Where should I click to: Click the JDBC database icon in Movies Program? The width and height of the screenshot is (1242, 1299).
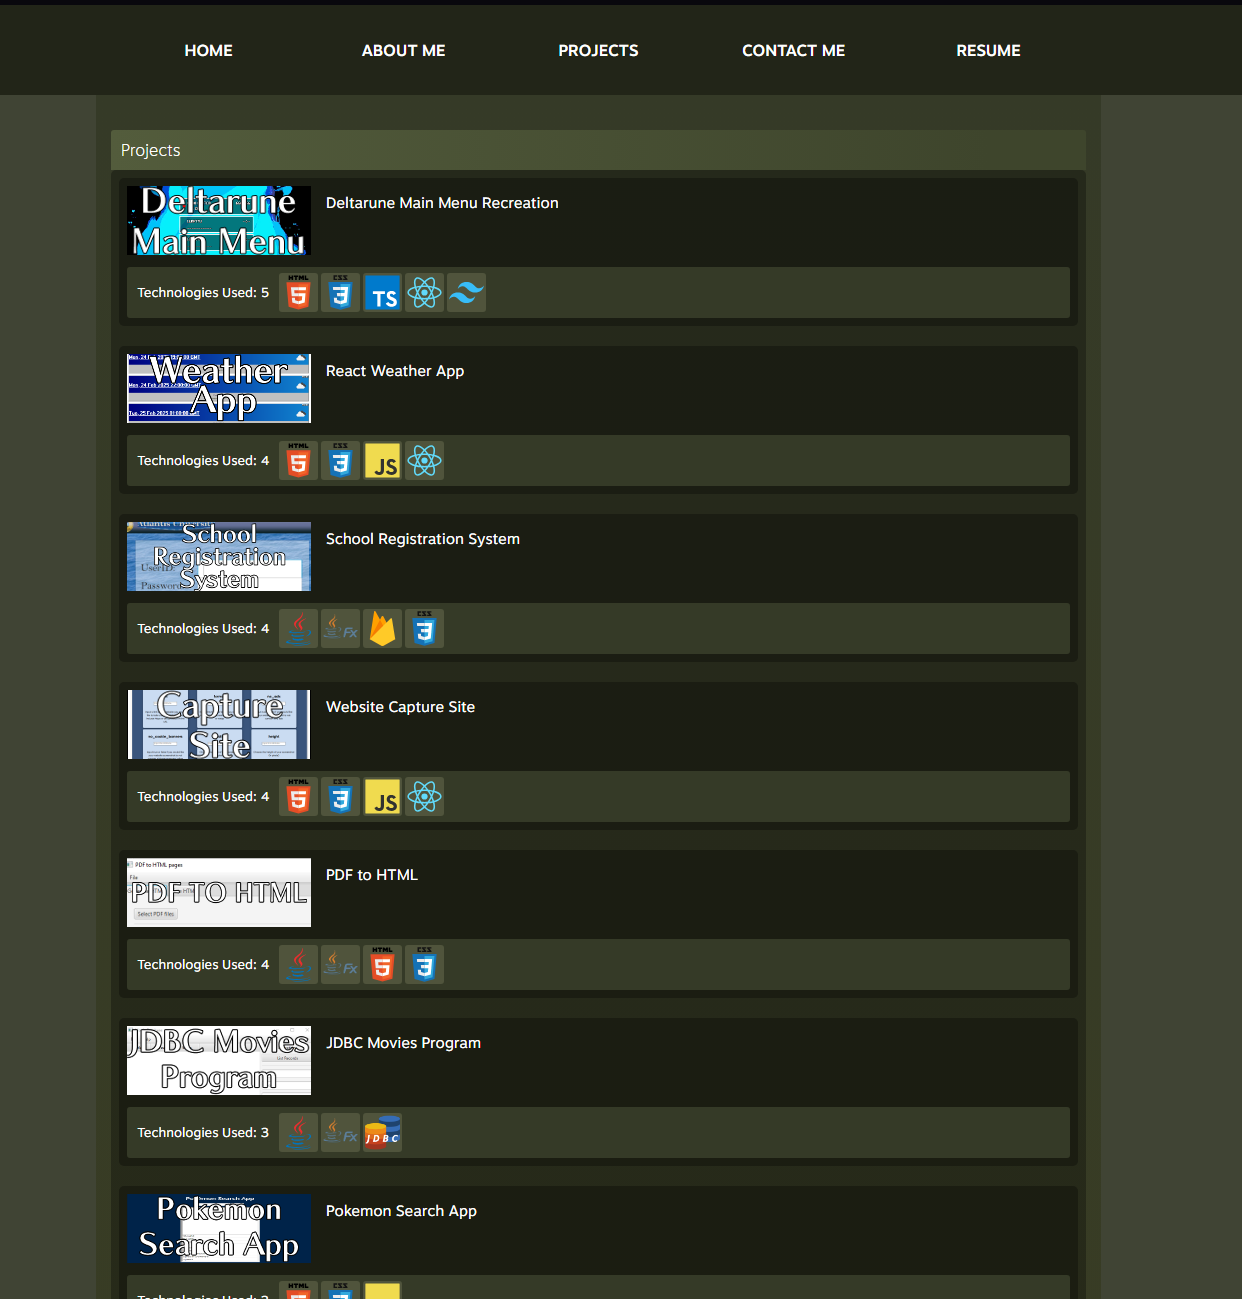(382, 1133)
